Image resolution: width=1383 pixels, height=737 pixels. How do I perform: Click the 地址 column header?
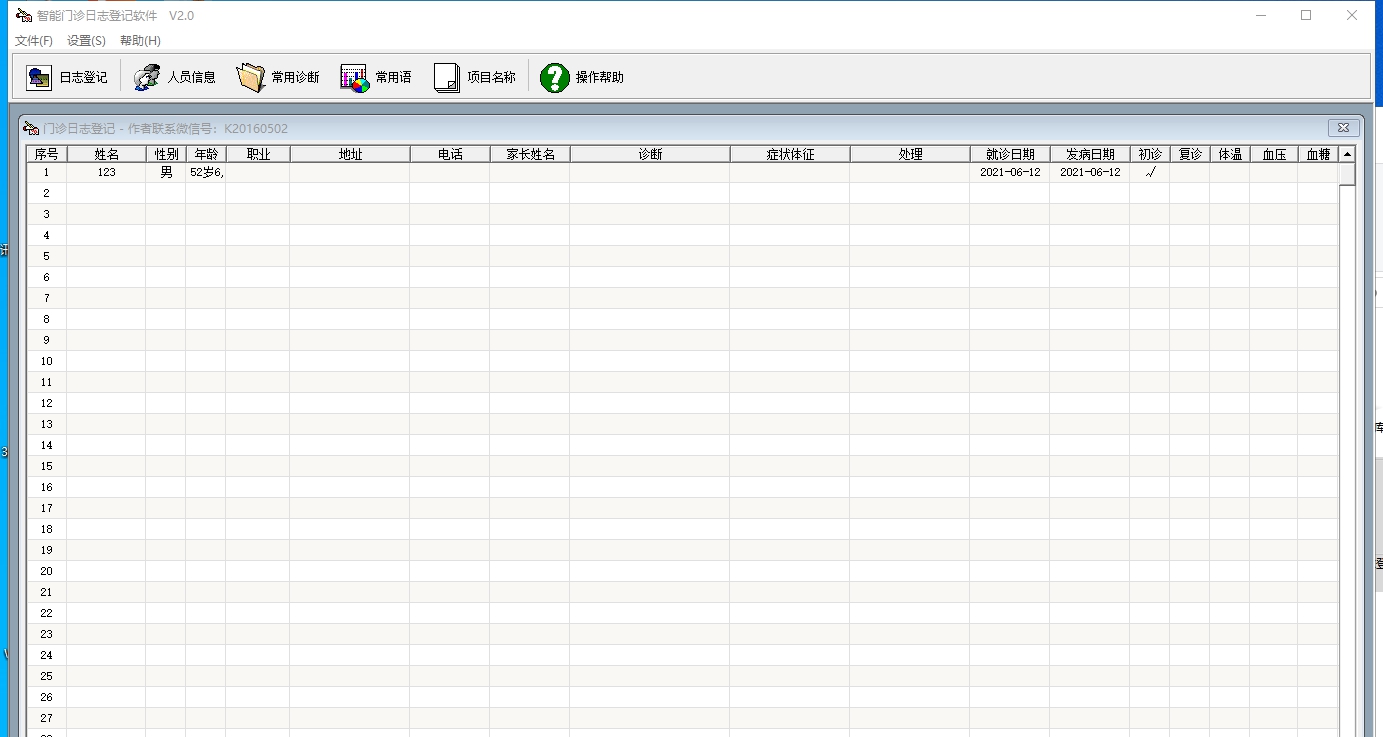[350, 154]
